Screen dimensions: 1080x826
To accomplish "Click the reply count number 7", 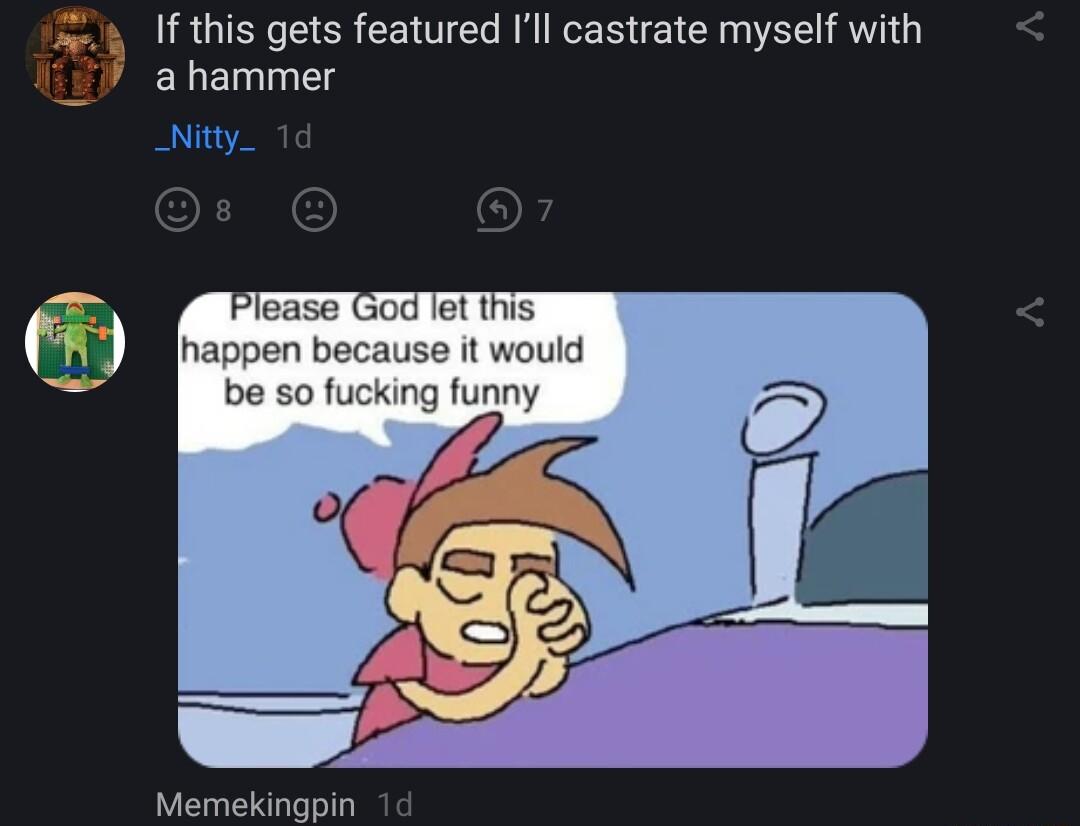I will click(x=544, y=210).
